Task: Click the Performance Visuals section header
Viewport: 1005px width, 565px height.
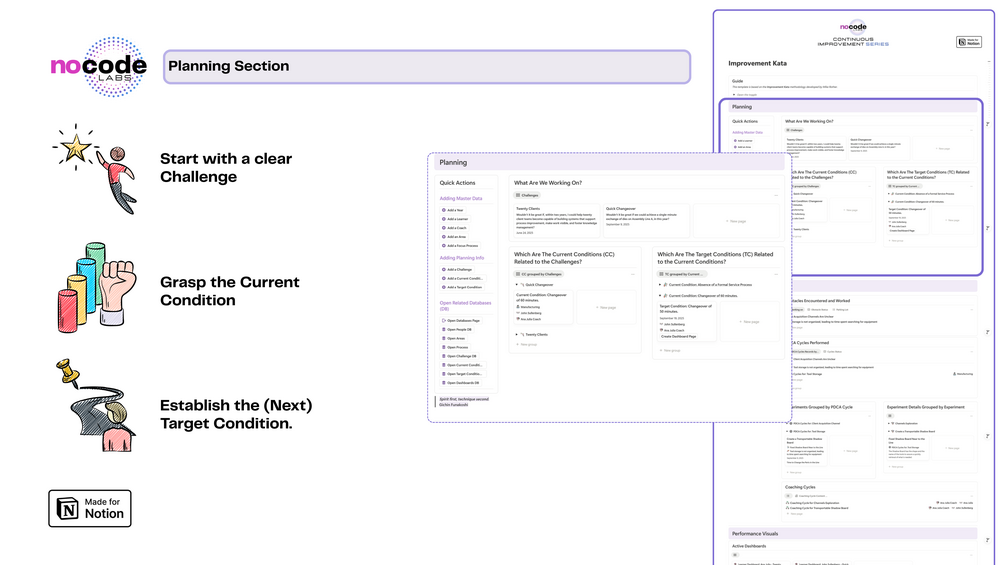Action: (852, 534)
